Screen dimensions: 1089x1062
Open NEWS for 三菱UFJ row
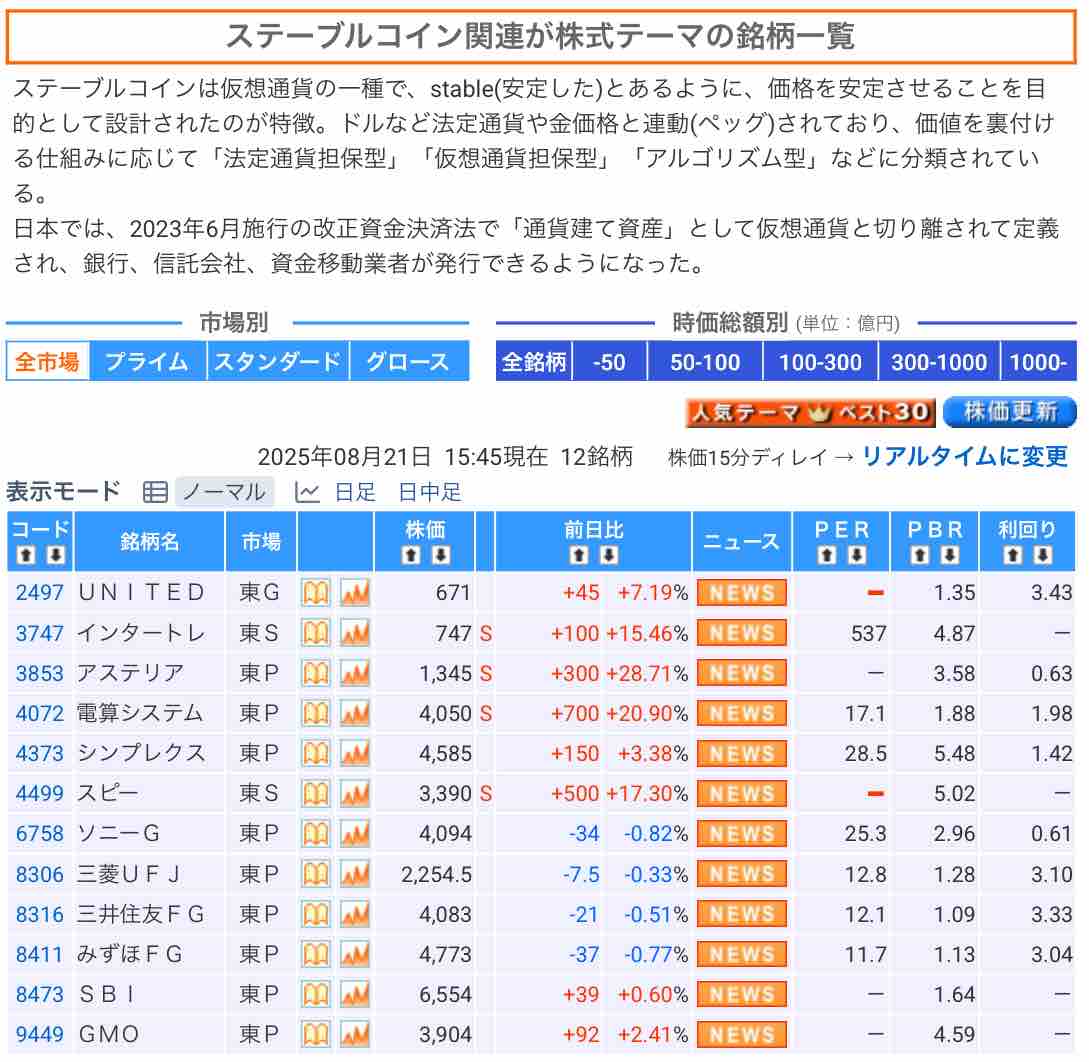[742, 874]
